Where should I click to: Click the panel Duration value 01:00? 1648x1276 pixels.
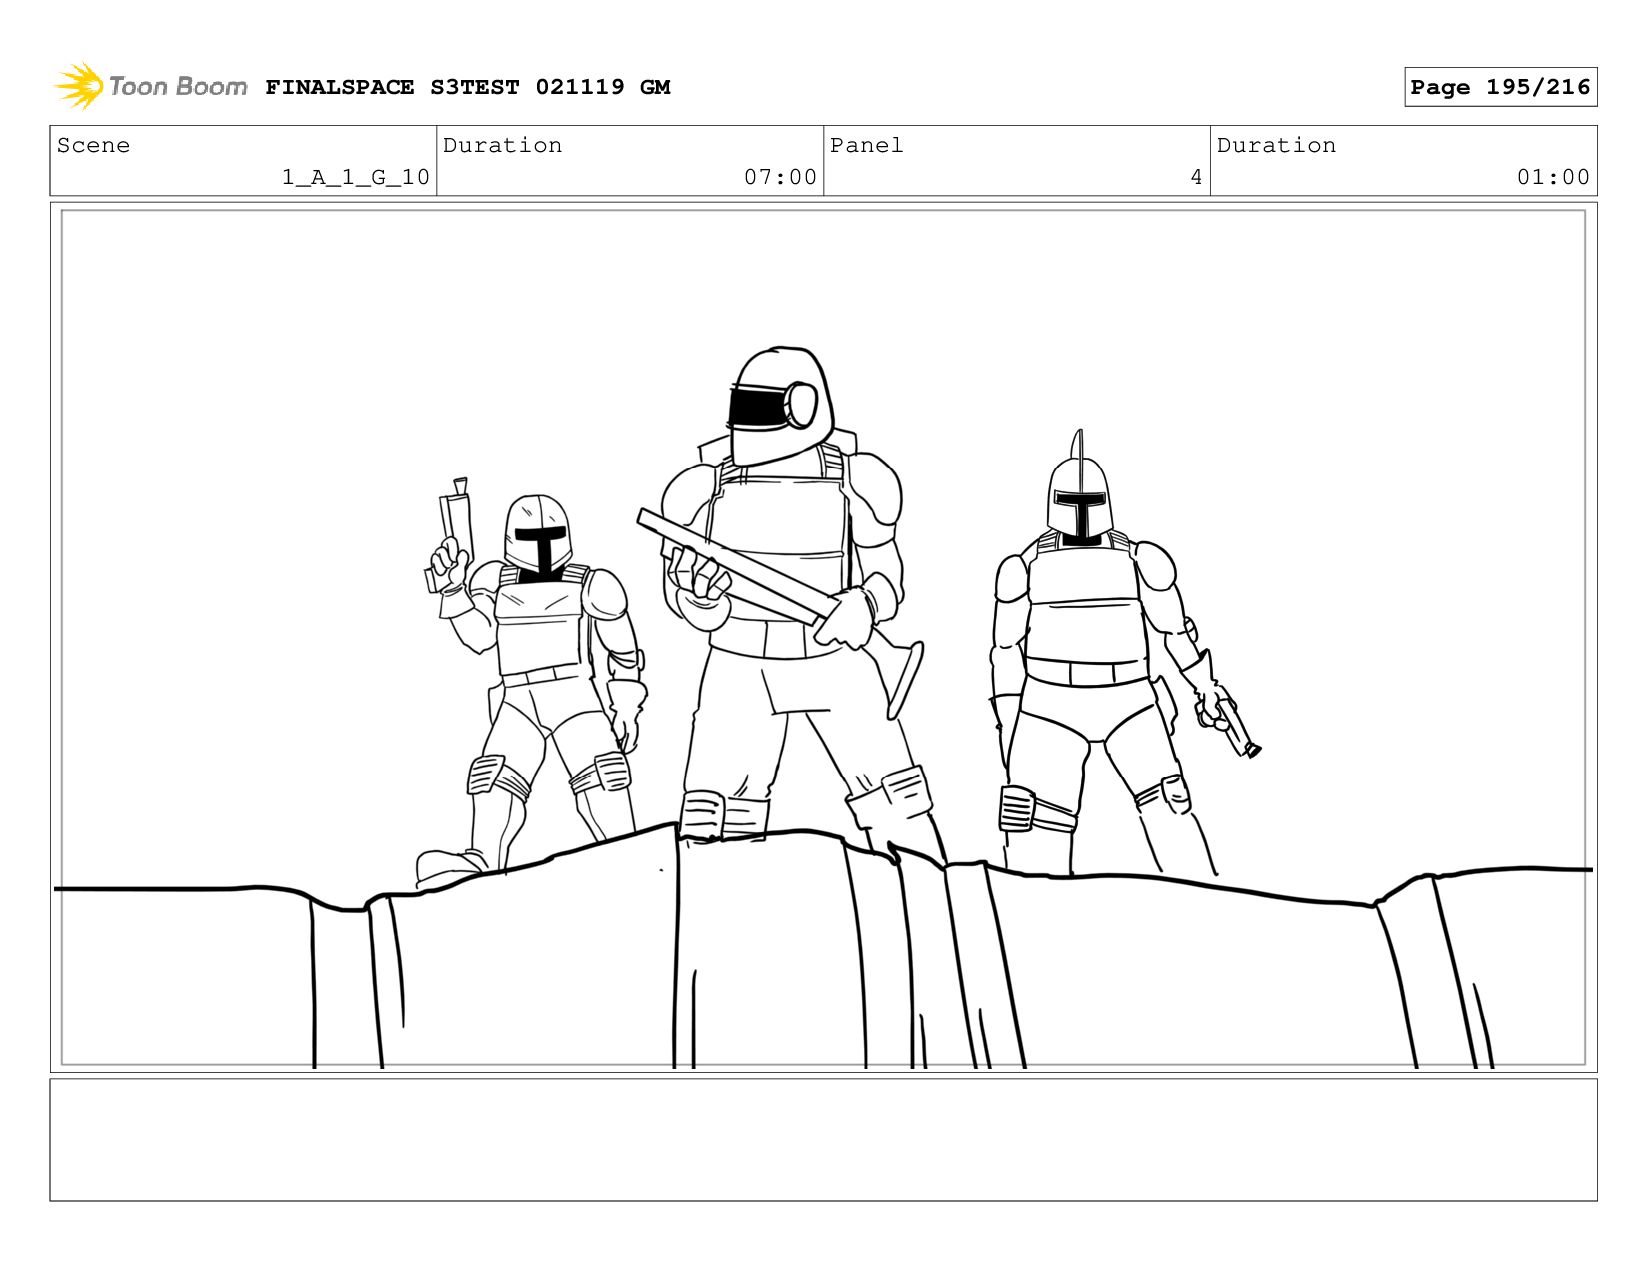[x=1553, y=177]
